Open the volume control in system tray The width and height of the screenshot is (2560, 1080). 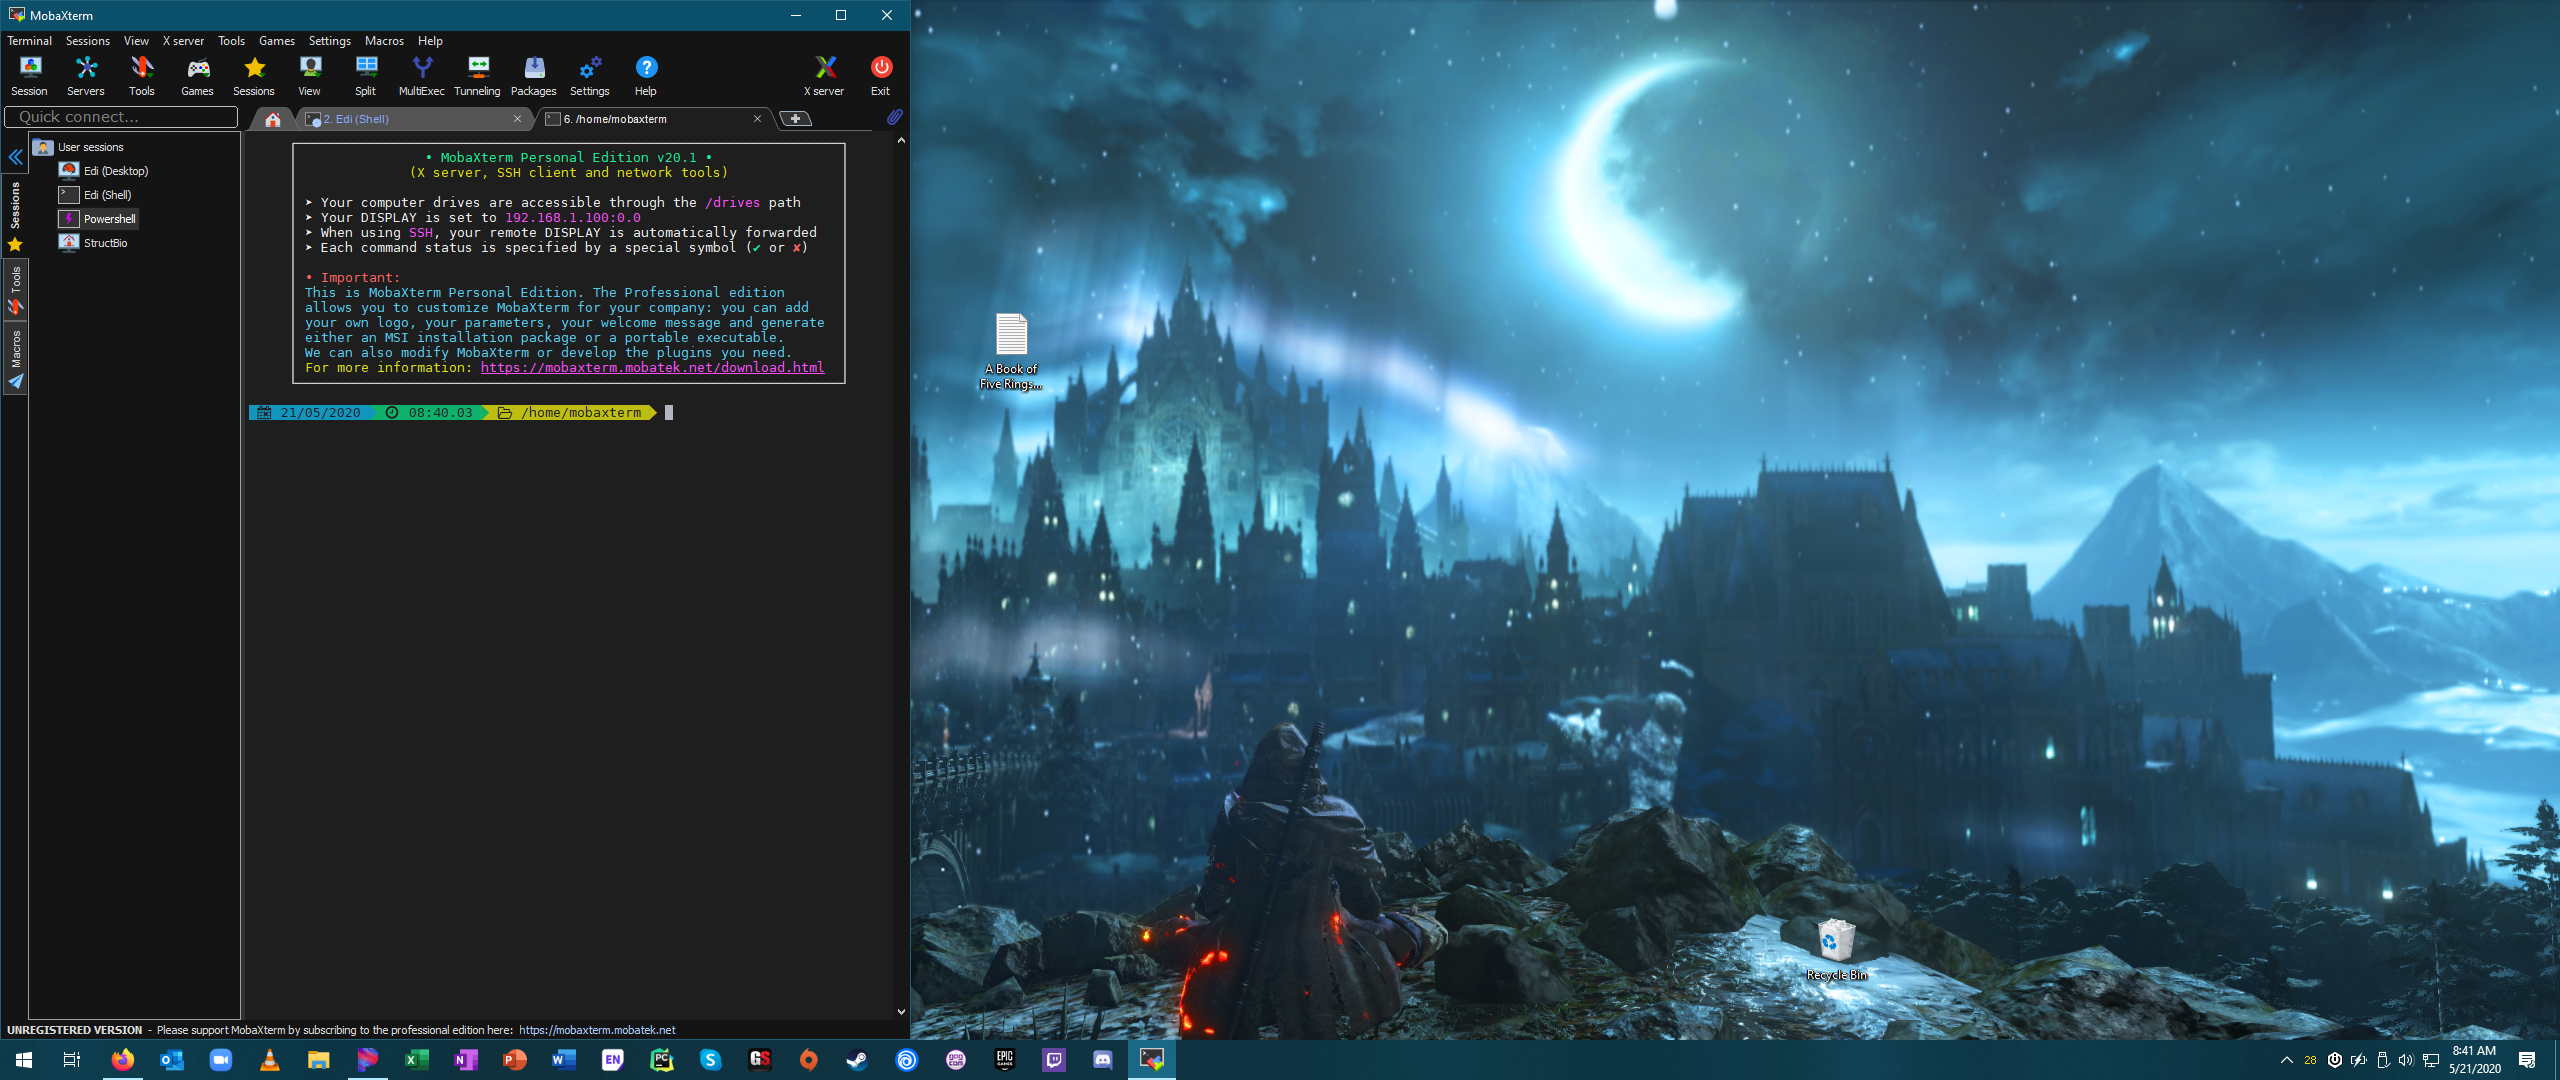(x=2406, y=1060)
